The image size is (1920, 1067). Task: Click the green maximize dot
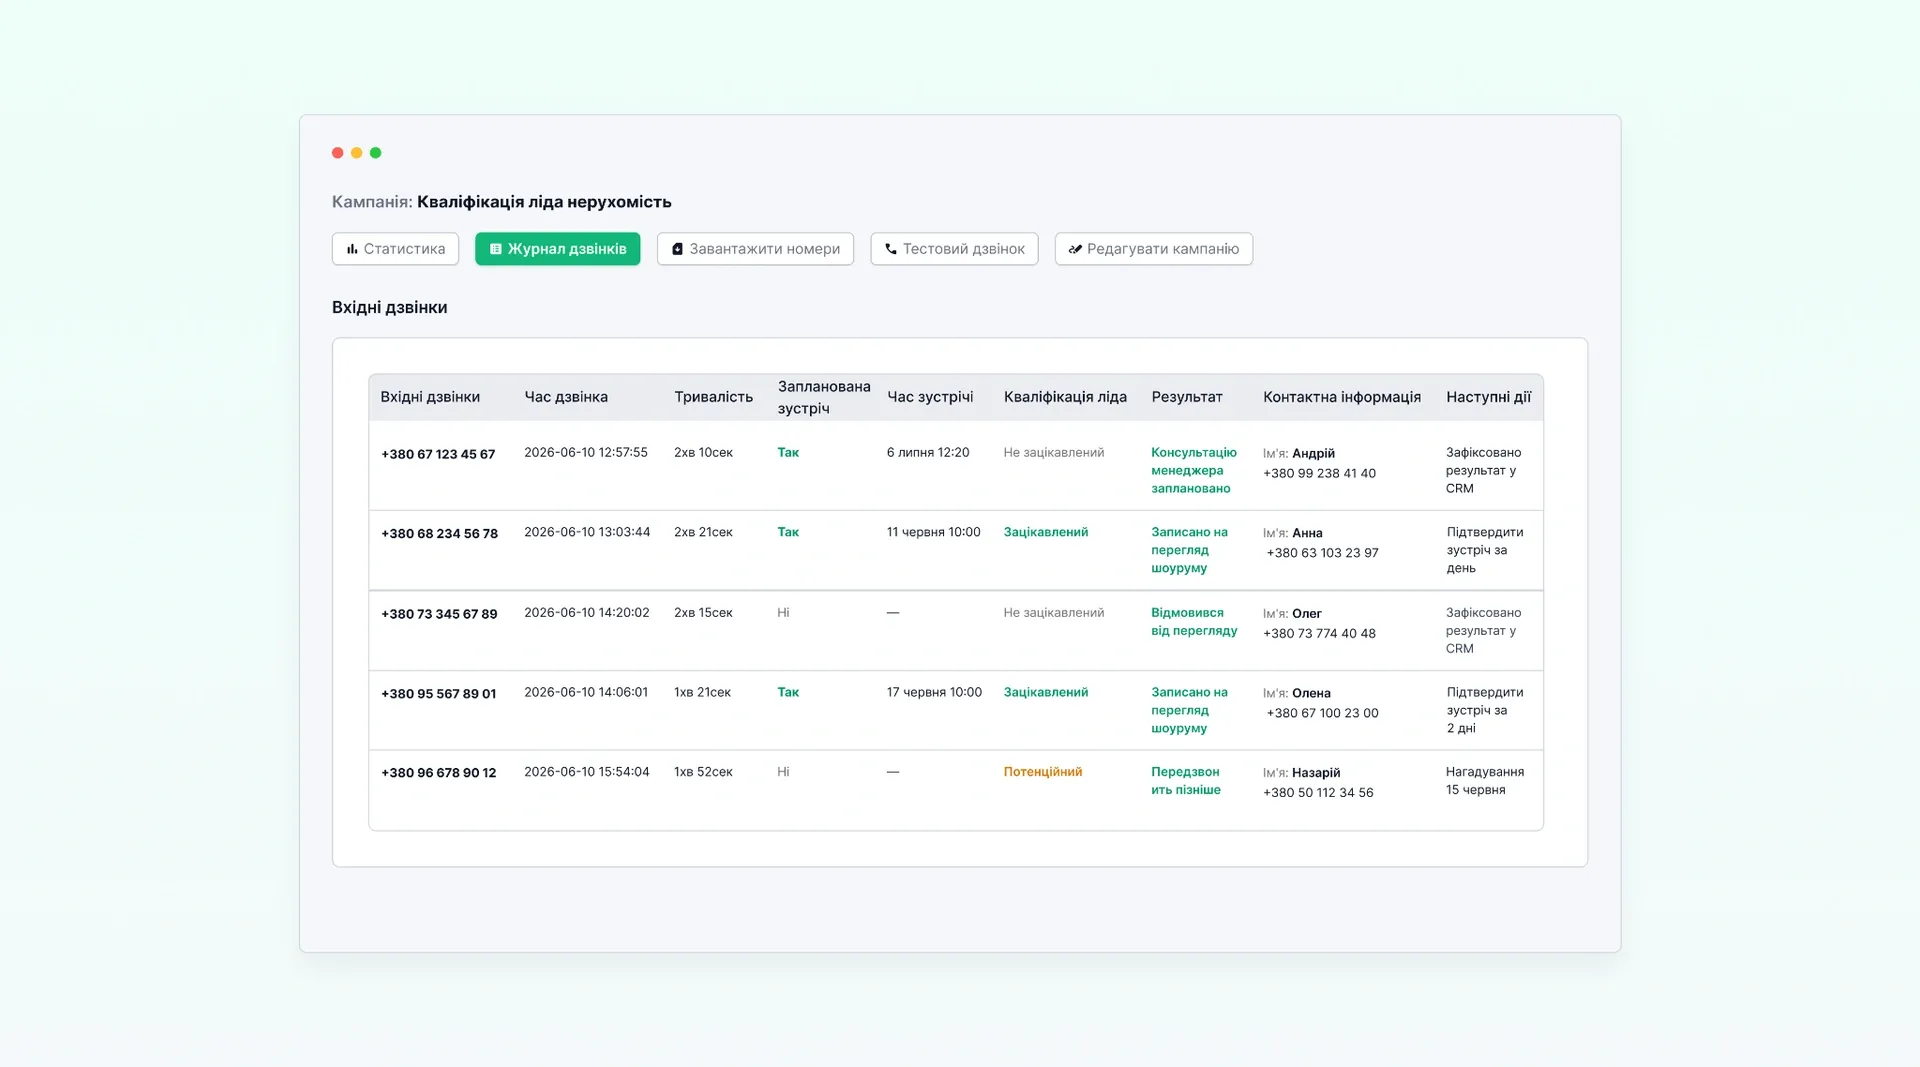(x=376, y=153)
